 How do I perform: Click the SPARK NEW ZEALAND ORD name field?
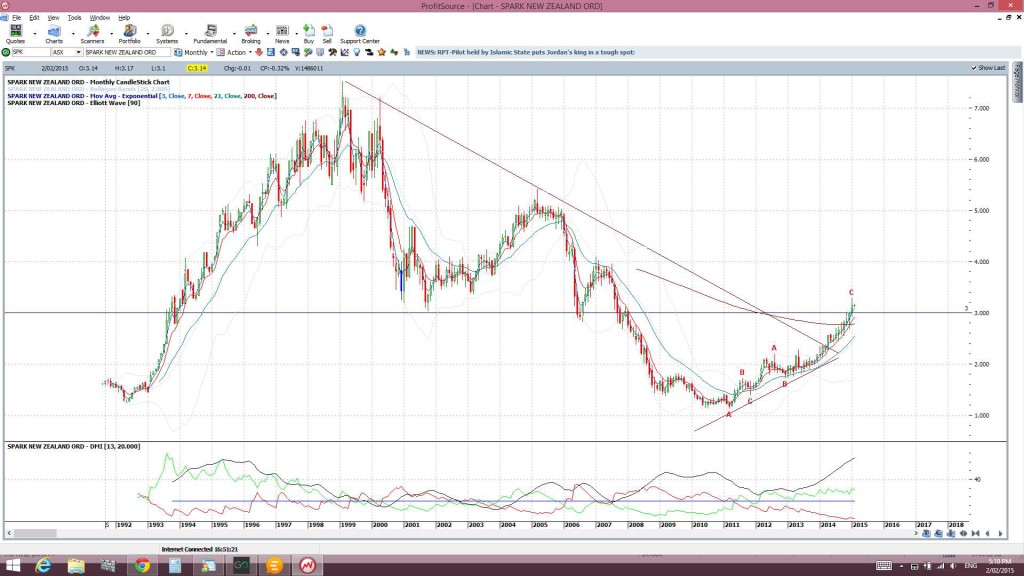click(x=127, y=52)
